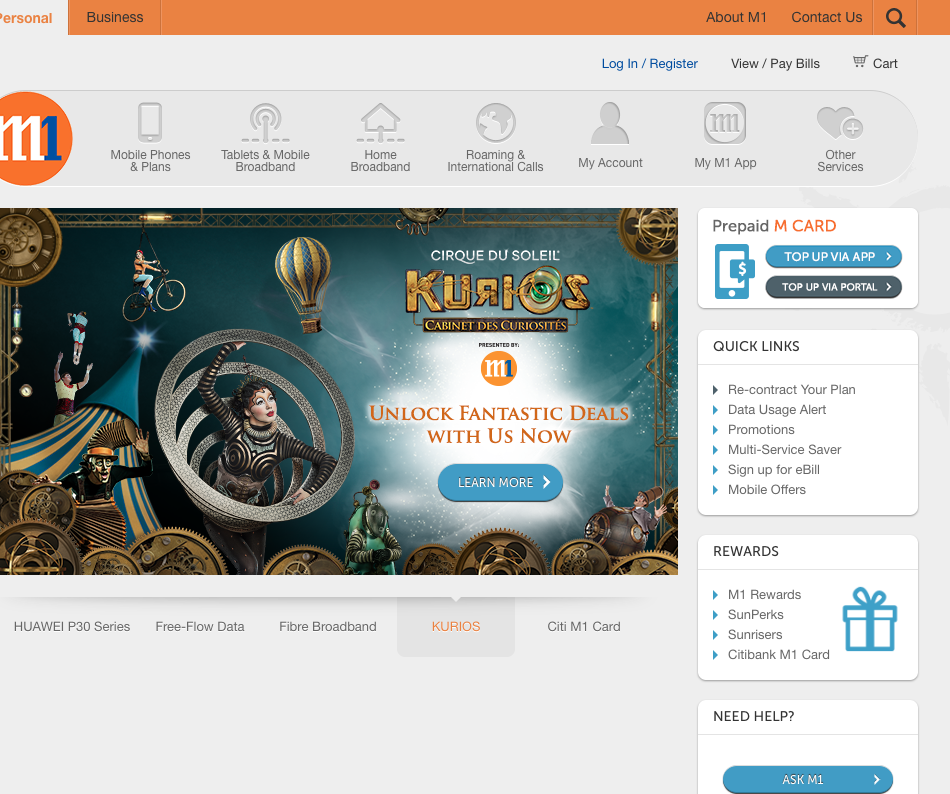Click the My Account person icon
The height and width of the screenshot is (794, 950).
[x=610, y=123]
